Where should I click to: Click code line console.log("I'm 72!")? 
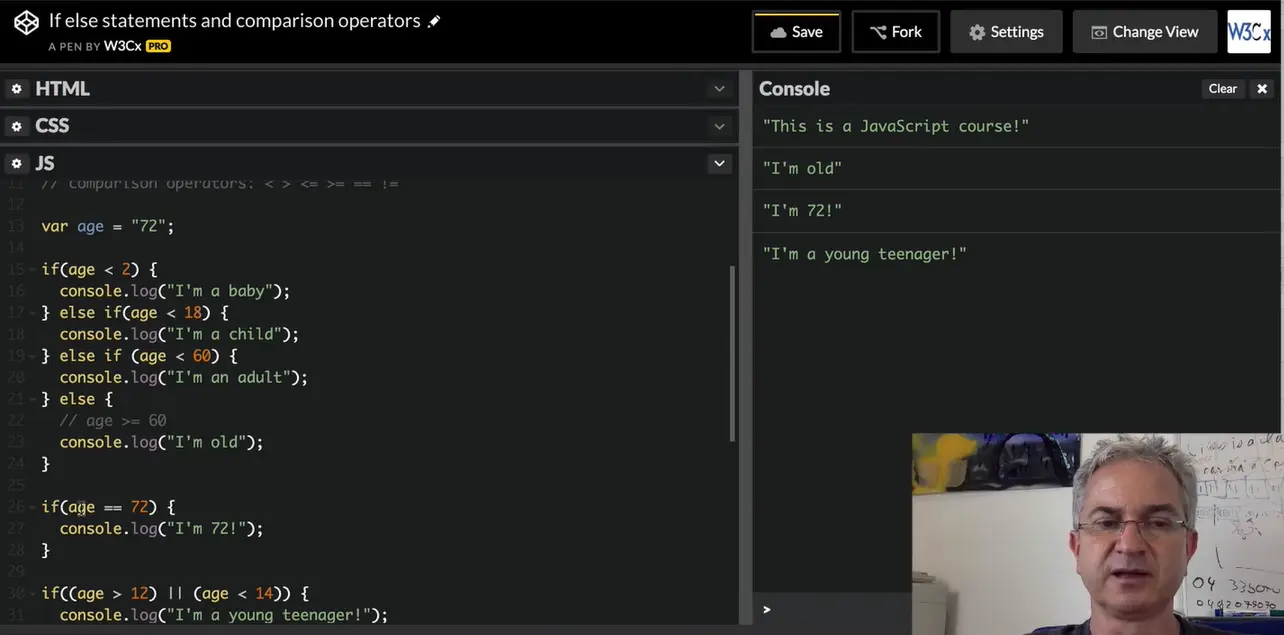click(x=161, y=529)
